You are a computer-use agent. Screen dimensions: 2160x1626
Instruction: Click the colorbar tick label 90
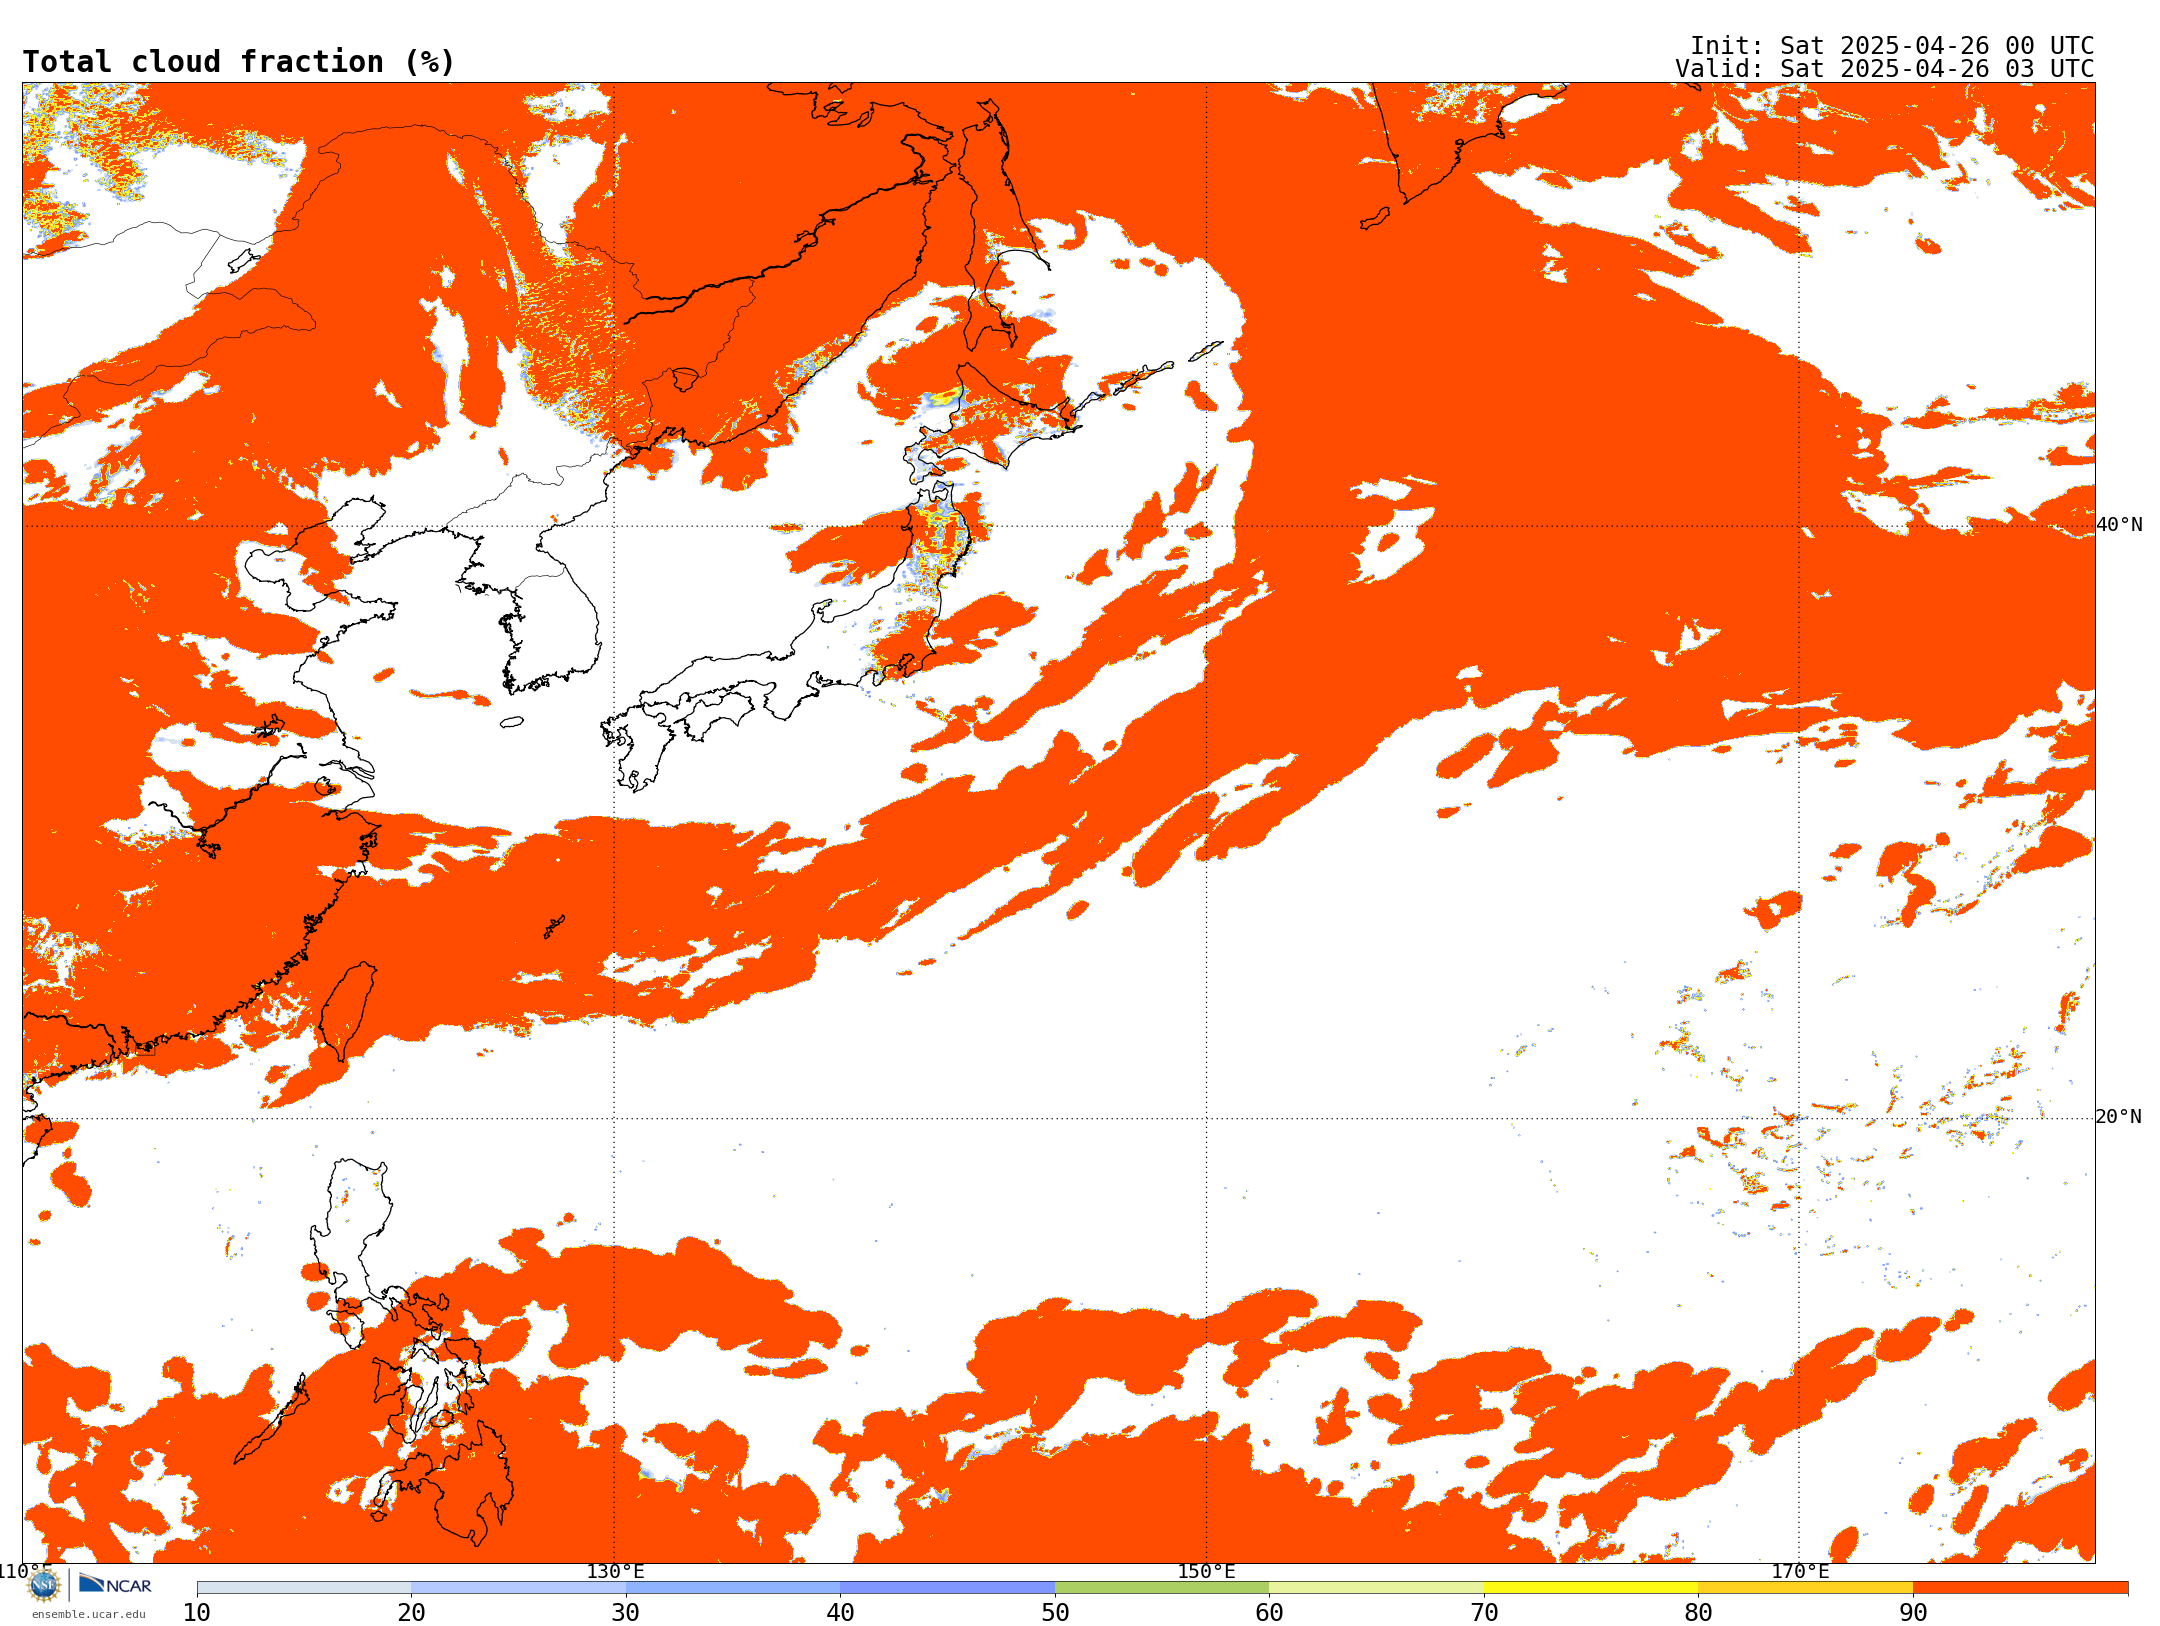1913,1612
